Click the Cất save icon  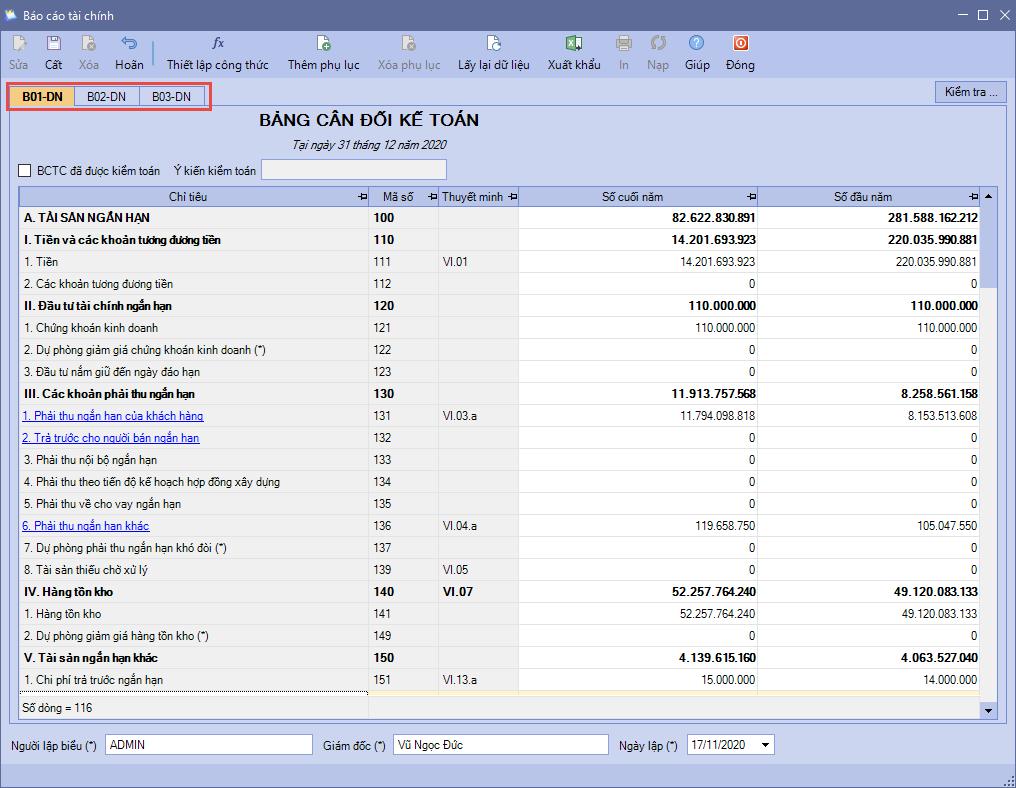click(x=53, y=44)
